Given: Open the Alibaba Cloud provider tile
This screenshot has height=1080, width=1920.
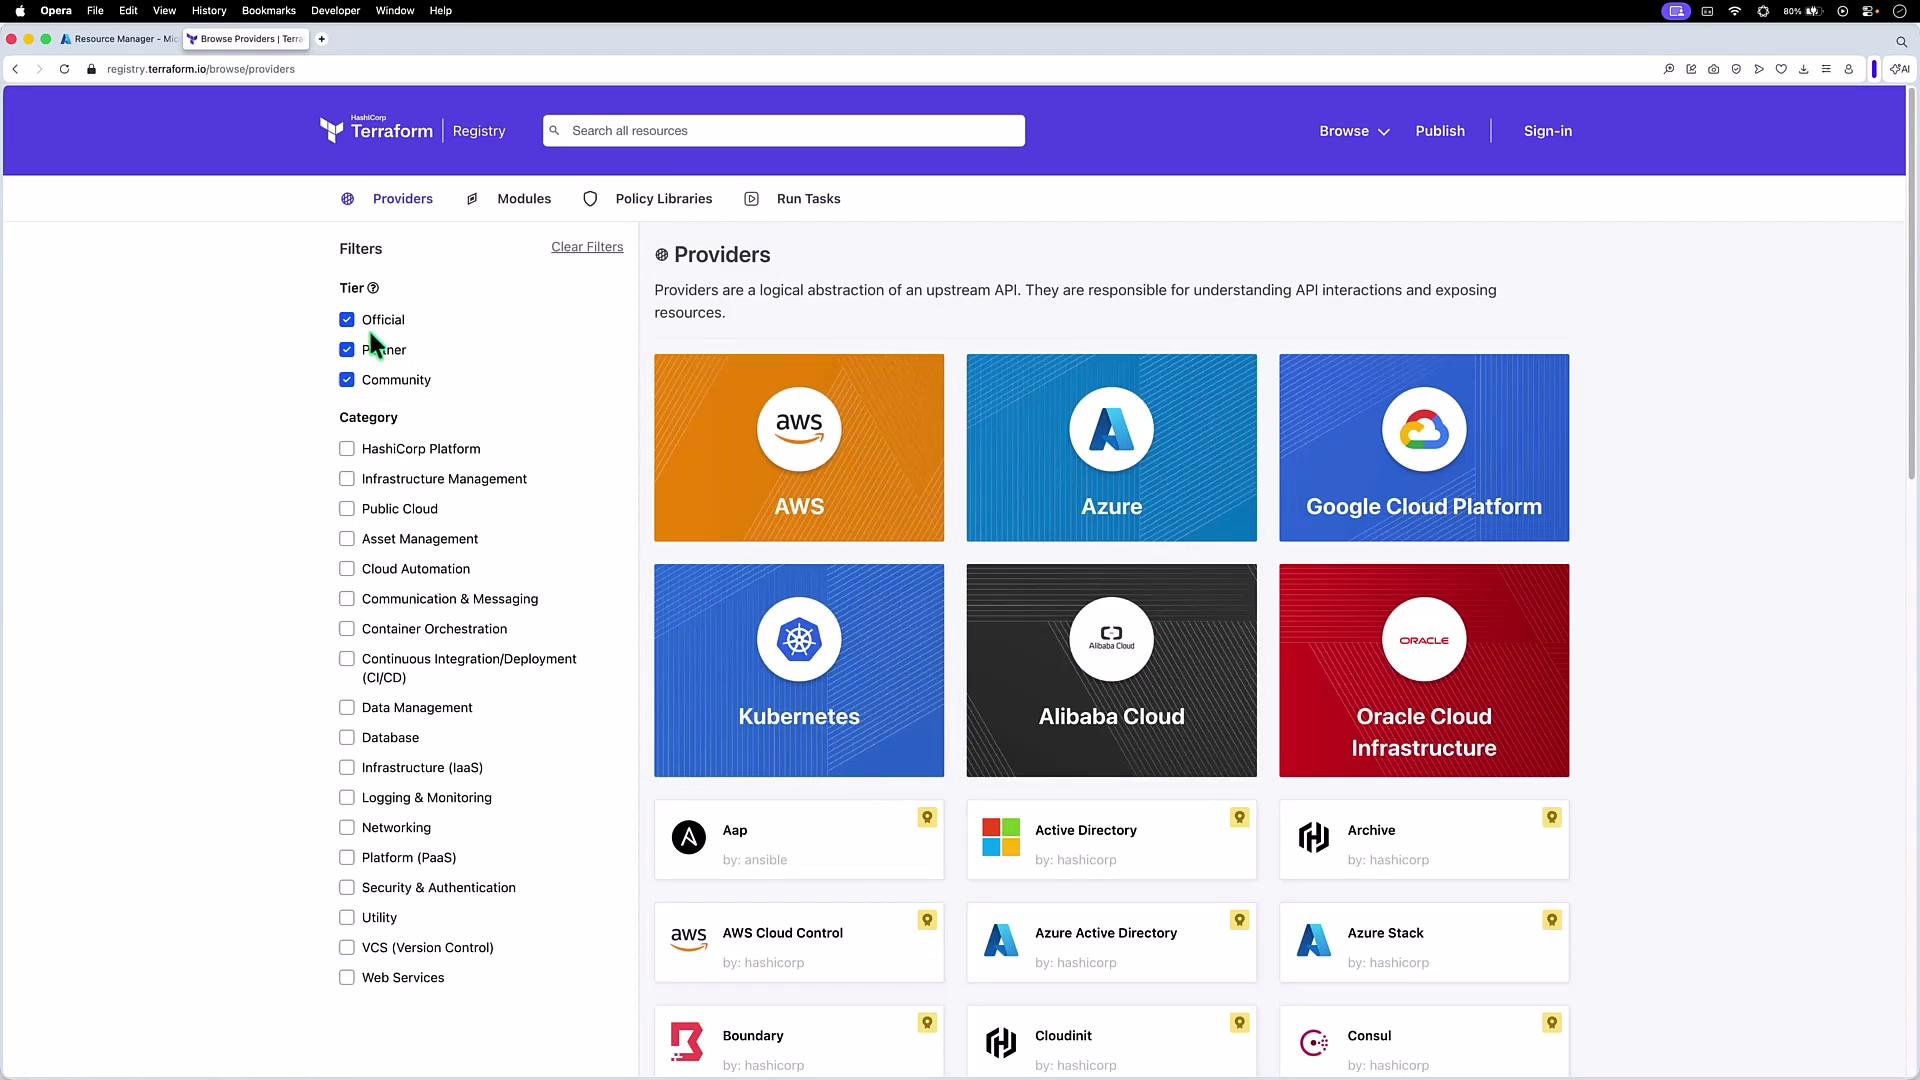Looking at the screenshot, I should point(1111,670).
